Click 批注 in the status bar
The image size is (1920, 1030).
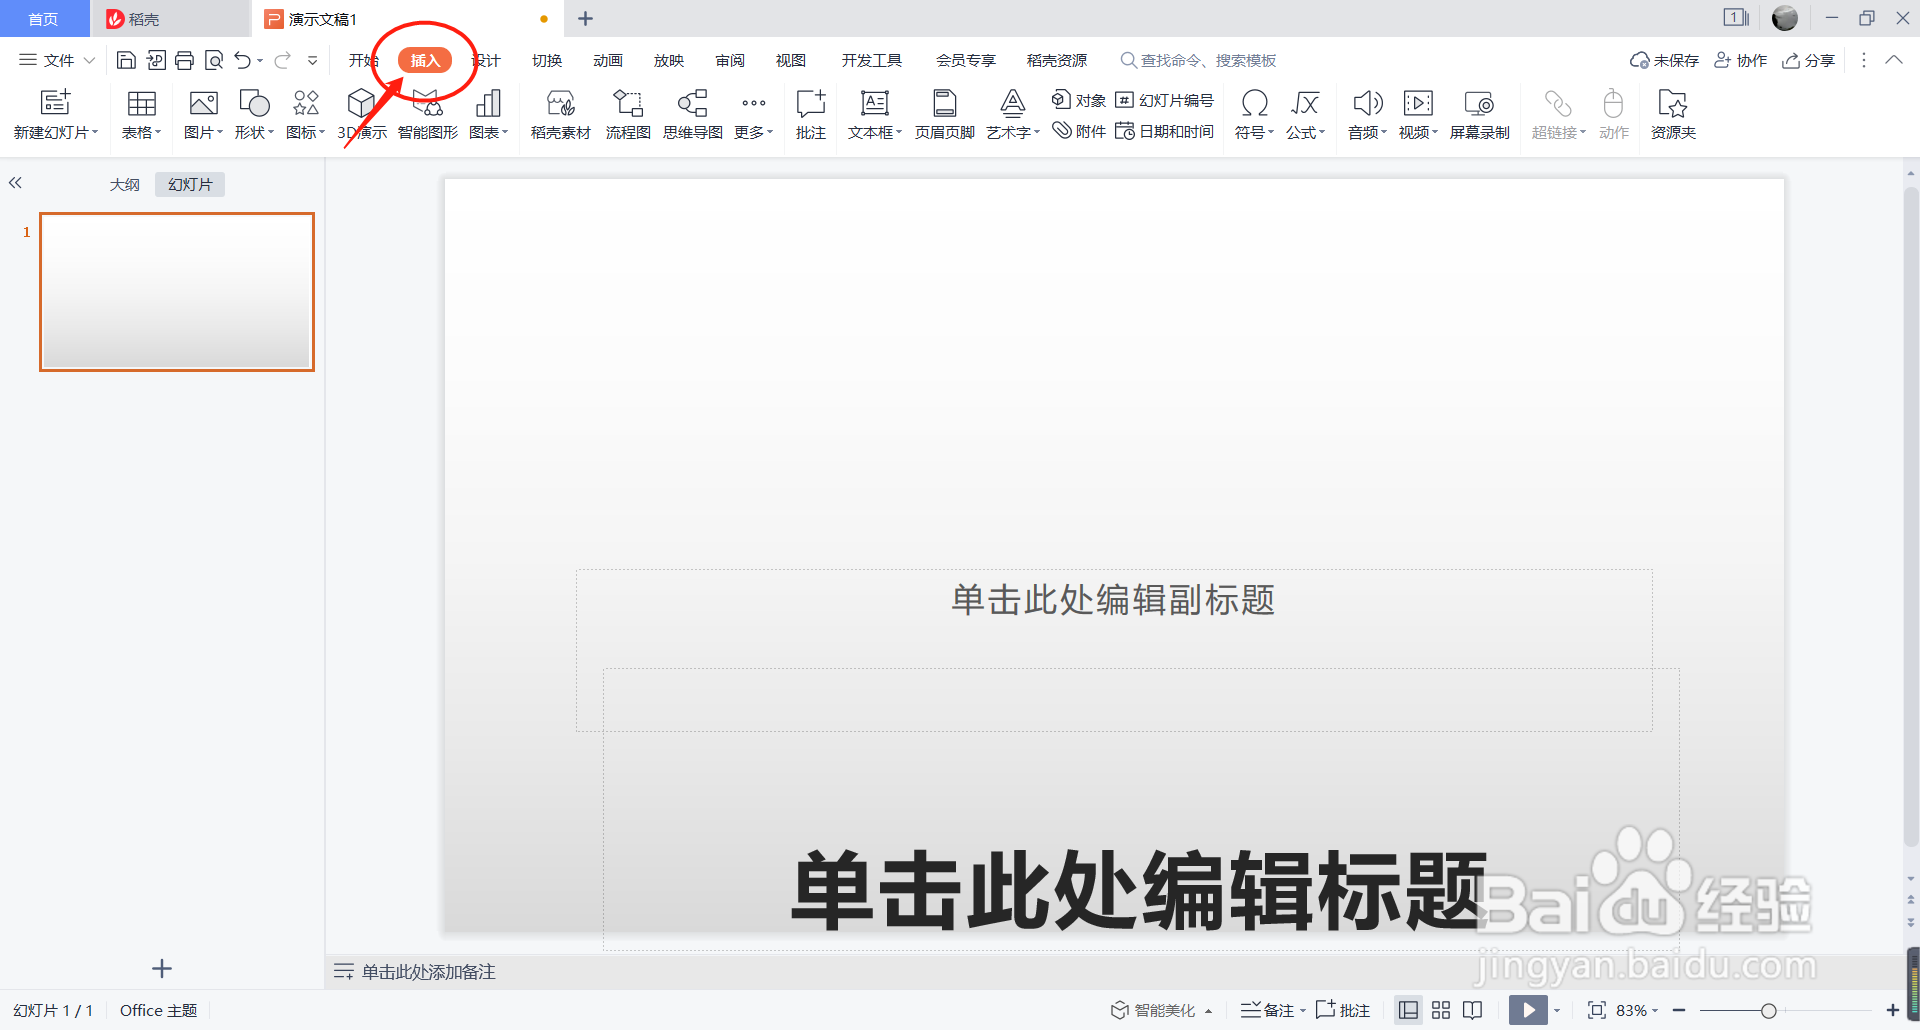click(x=1343, y=1010)
